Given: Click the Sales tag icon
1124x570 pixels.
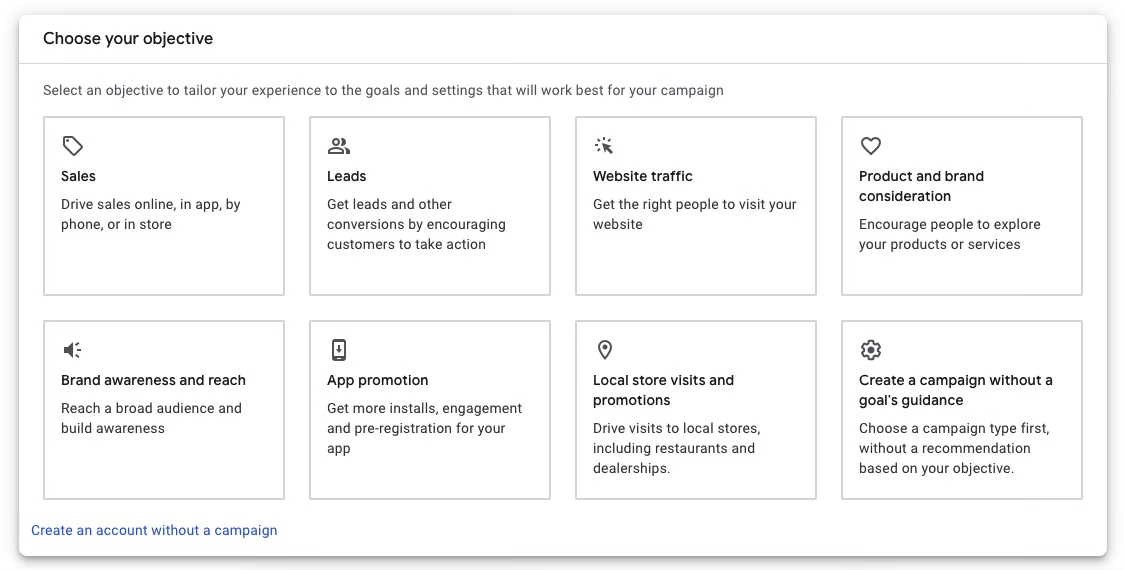Looking at the screenshot, I should 72,146.
